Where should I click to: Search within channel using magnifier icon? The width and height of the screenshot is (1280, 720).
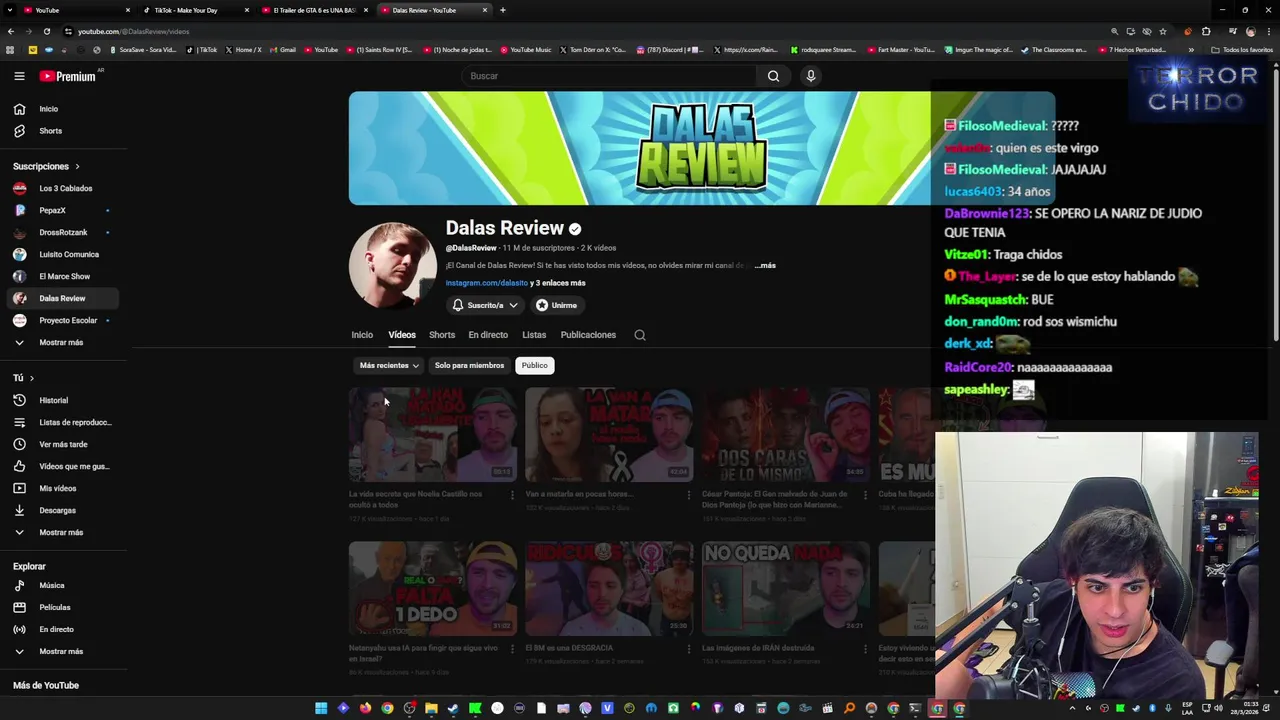[x=640, y=335]
